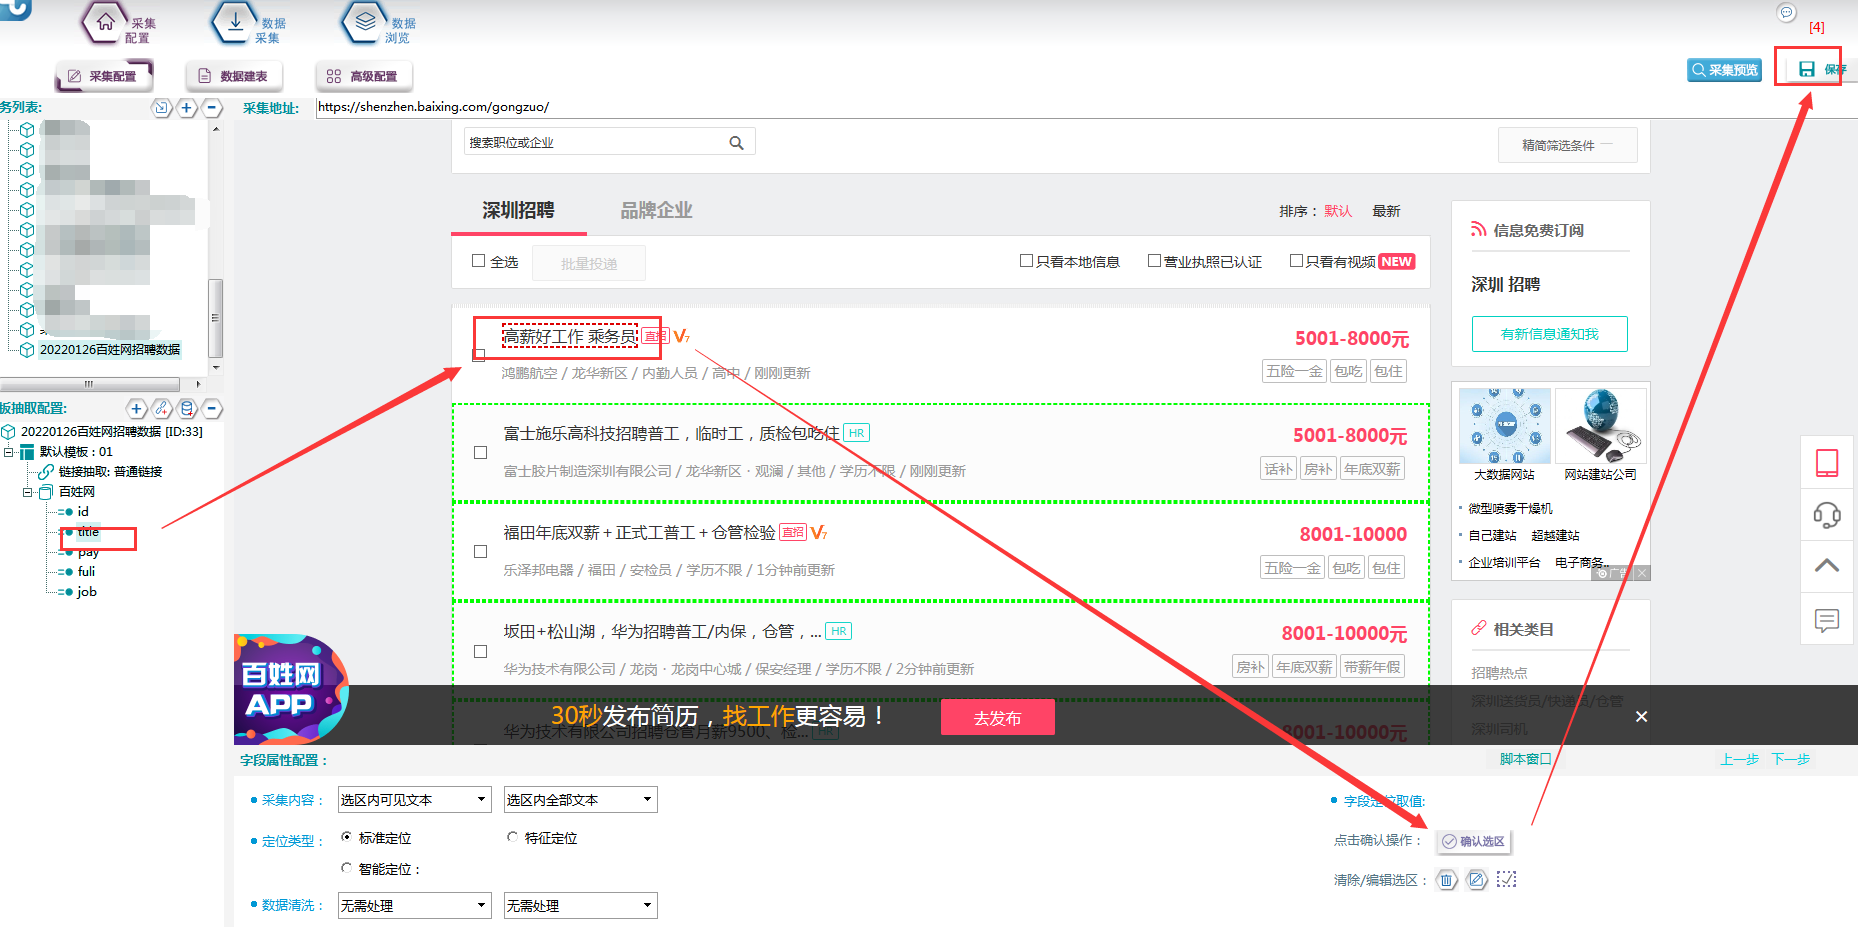This screenshot has height=927, width=1858.
Task: Open mobile preview via the phone icon
Action: click(x=1827, y=463)
